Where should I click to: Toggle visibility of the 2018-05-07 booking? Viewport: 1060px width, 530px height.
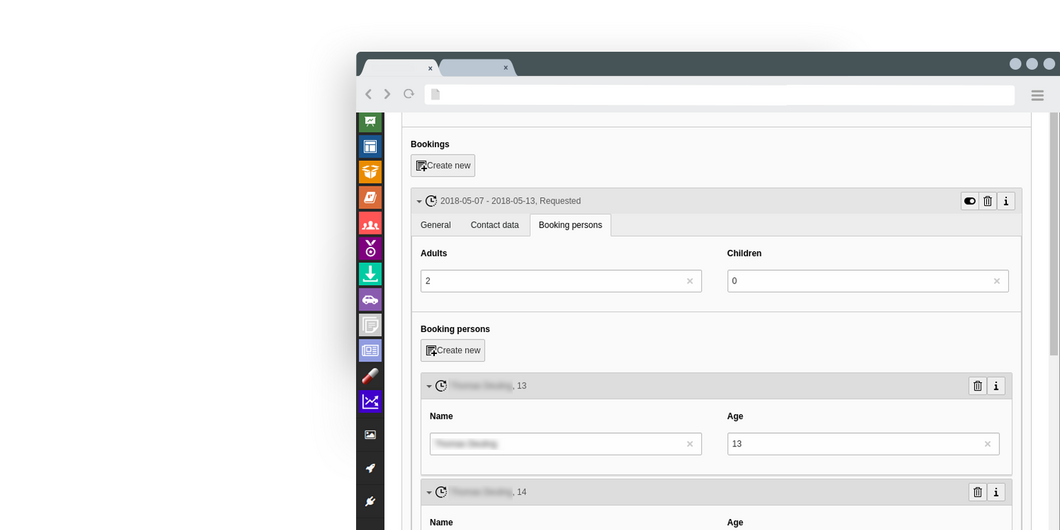[x=969, y=201]
